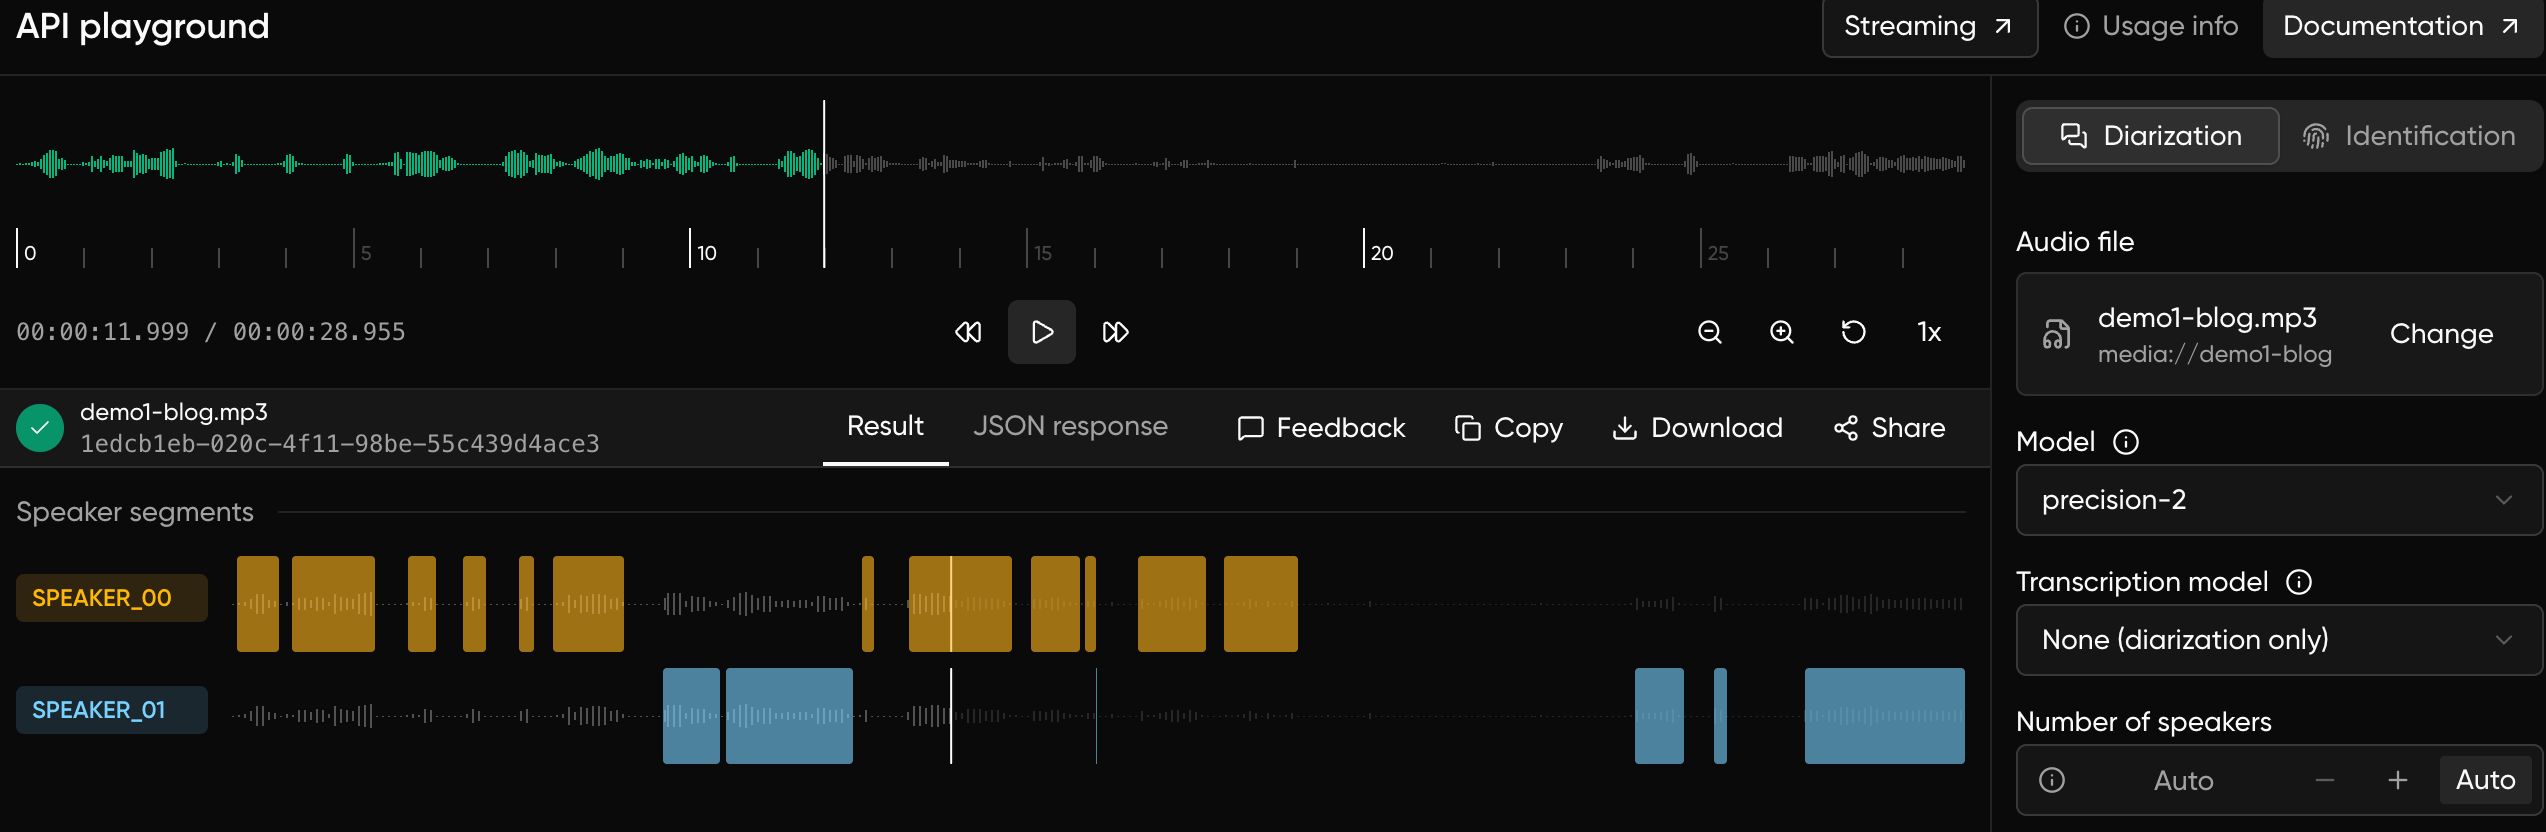Toggle Auto number of speakers
2546x832 pixels.
pyautogui.click(x=2485, y=780)
